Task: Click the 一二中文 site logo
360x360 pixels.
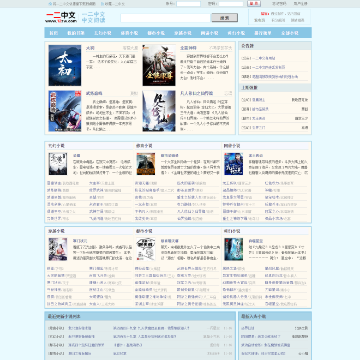Action: pos(61,17)
